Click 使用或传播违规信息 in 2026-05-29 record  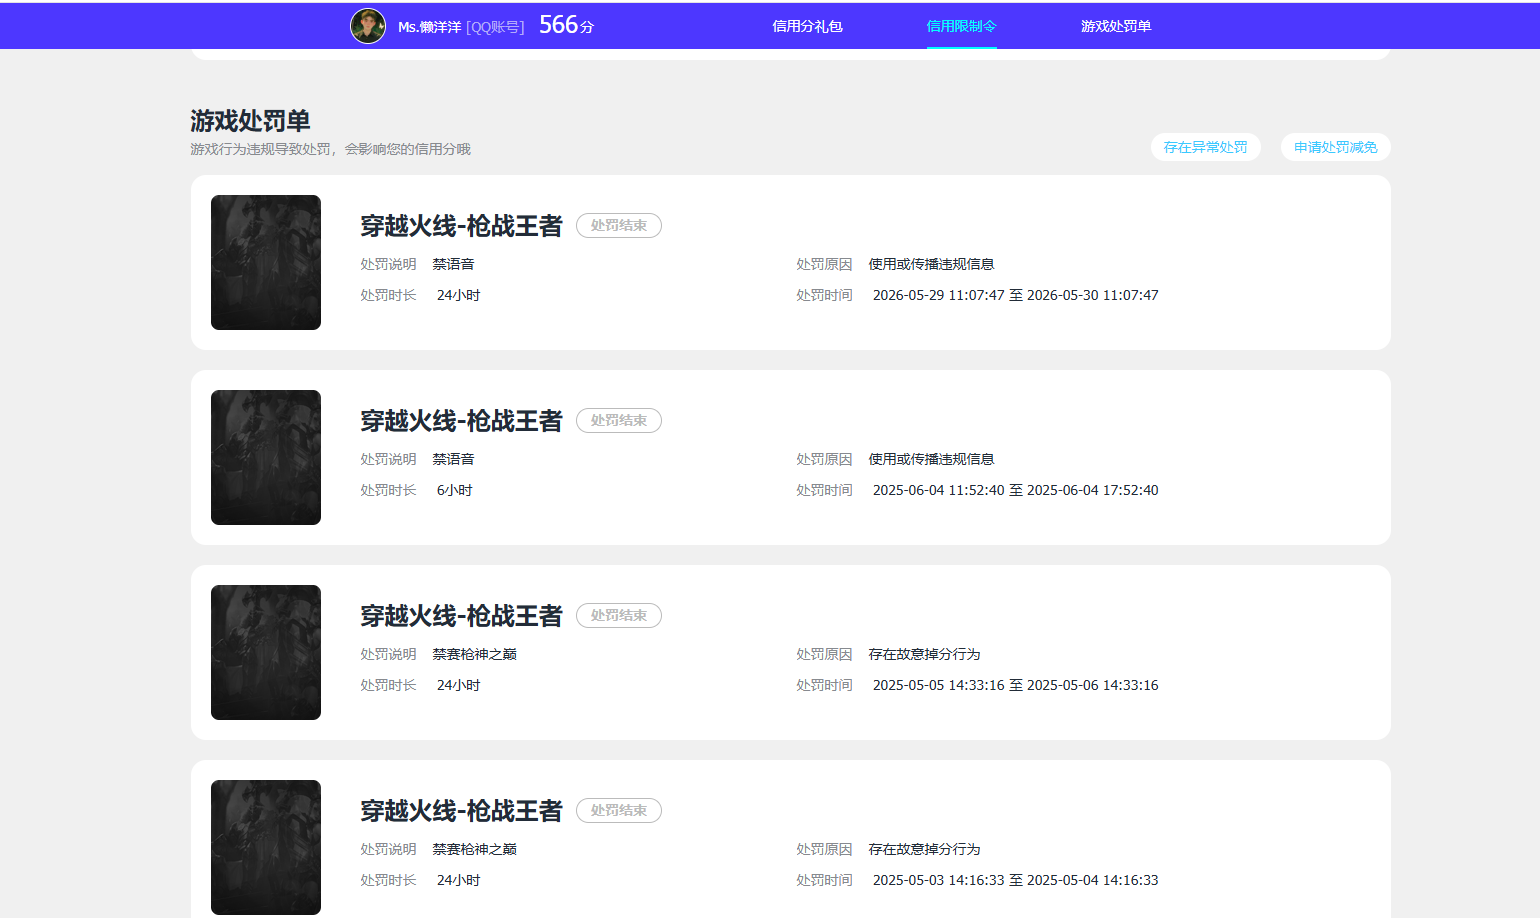pos(931,264)
